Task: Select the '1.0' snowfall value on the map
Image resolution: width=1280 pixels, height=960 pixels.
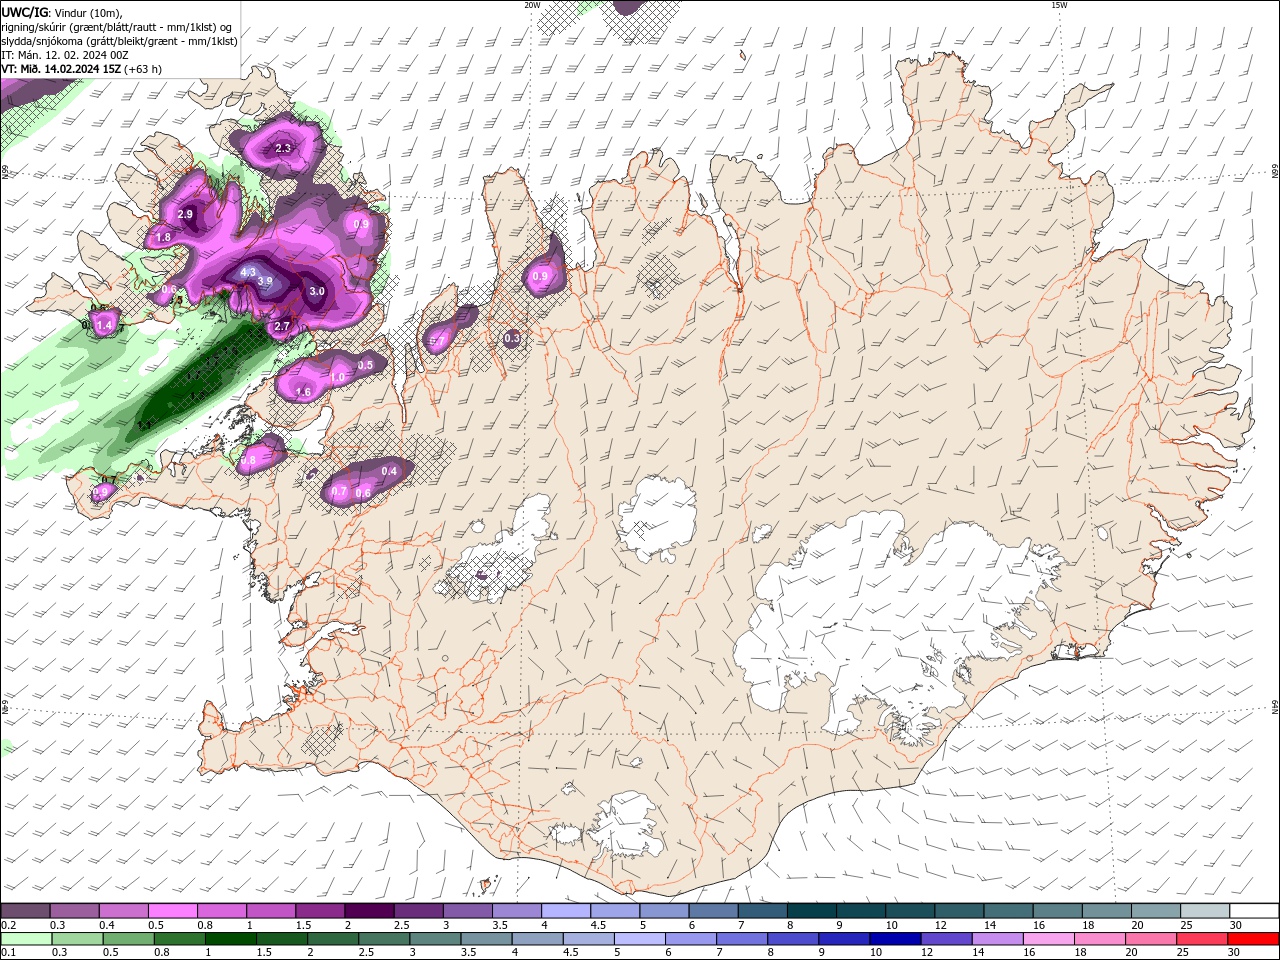Action: (338, 377)
